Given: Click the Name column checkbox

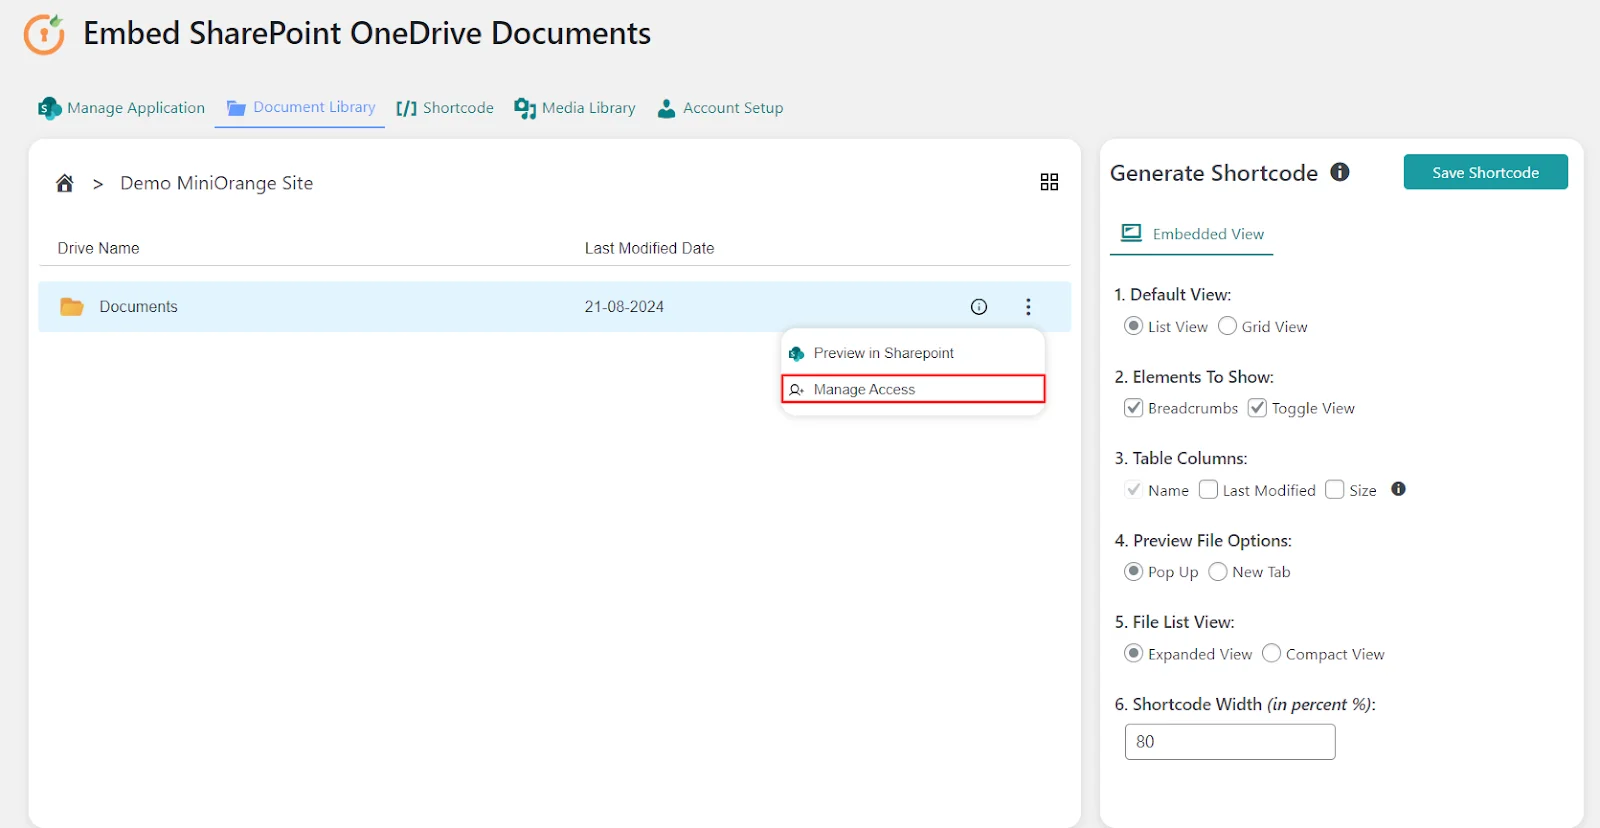Looking at the screenshot, I should (1134, 490).
